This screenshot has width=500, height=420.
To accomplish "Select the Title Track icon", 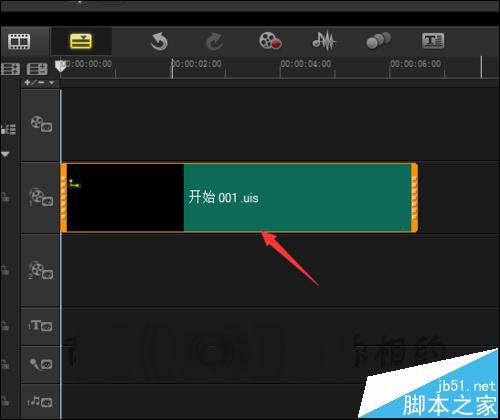I will (40, 326).
